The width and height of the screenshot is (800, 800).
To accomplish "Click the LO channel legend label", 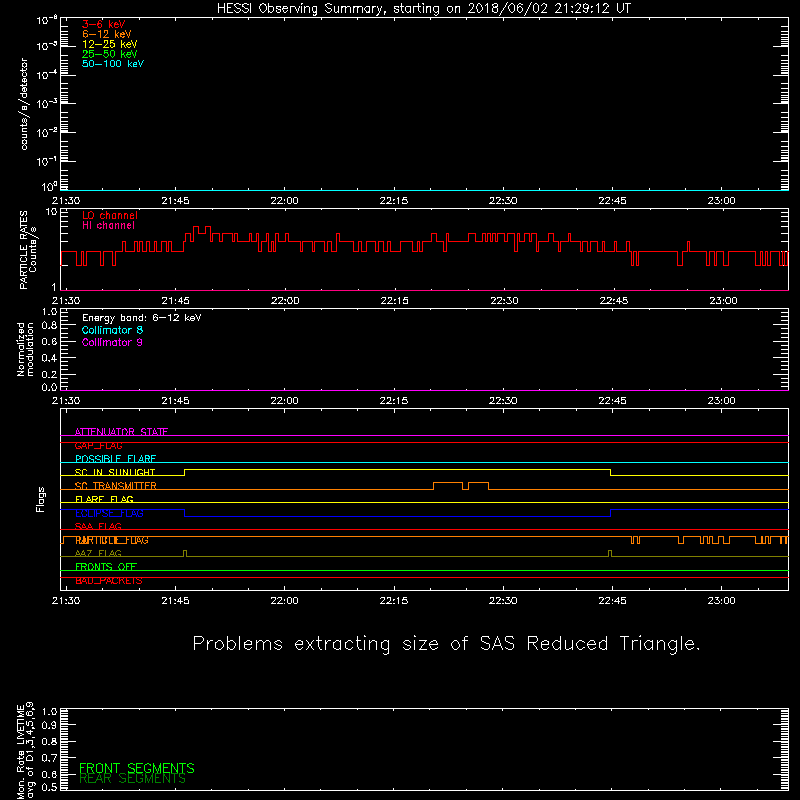I will click(110, 215).
